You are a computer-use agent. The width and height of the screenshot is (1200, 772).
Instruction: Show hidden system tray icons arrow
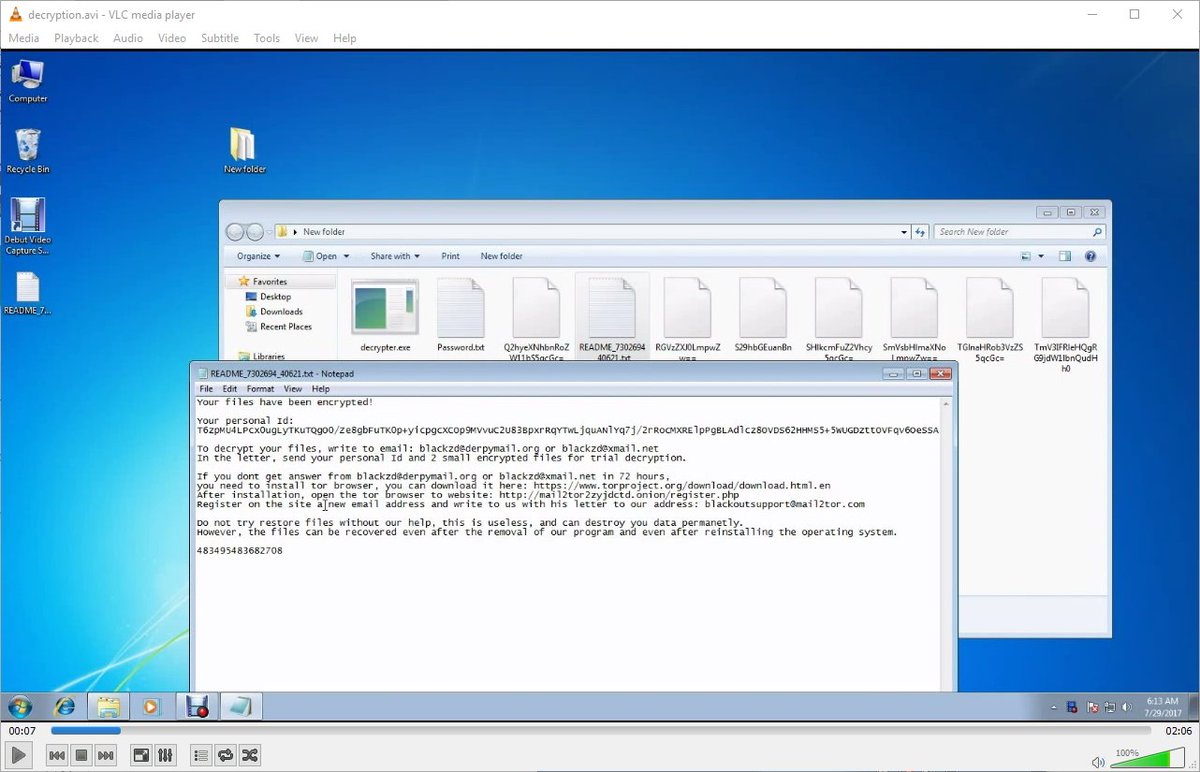pos(1054,707)
